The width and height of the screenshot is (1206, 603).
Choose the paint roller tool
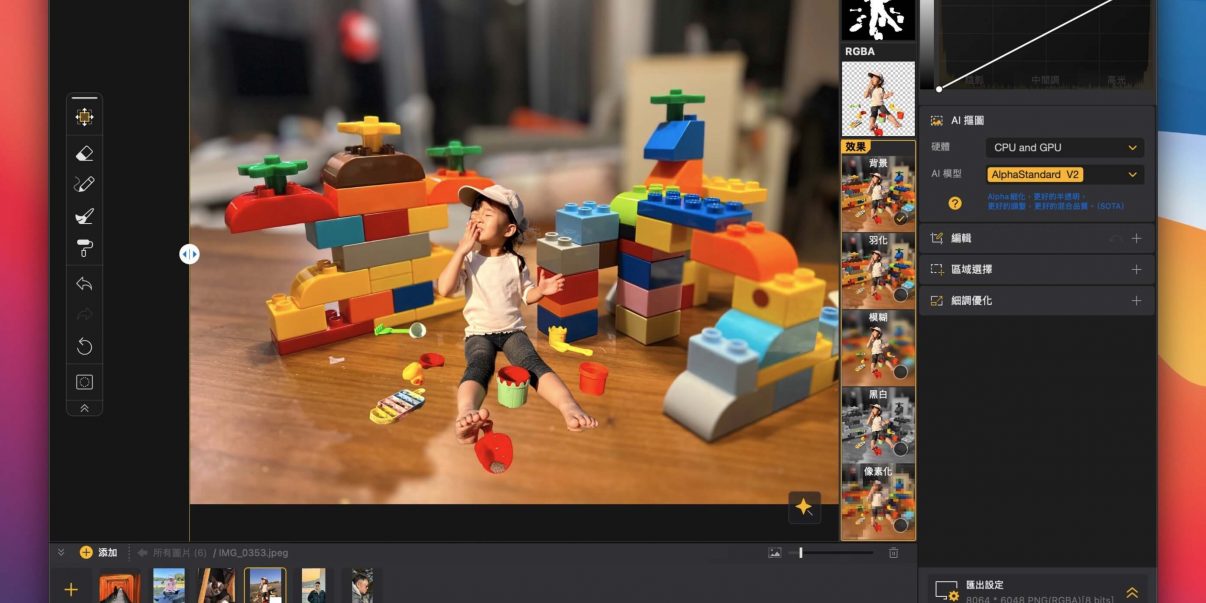84,248
